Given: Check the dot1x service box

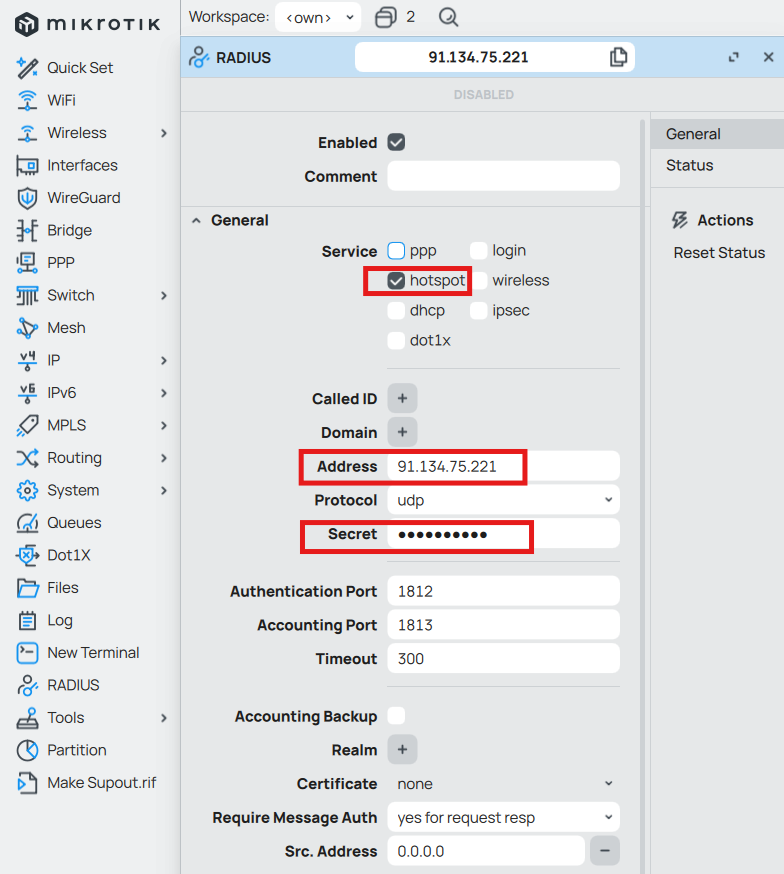Looking at the screenshot, I should point(396,340).
